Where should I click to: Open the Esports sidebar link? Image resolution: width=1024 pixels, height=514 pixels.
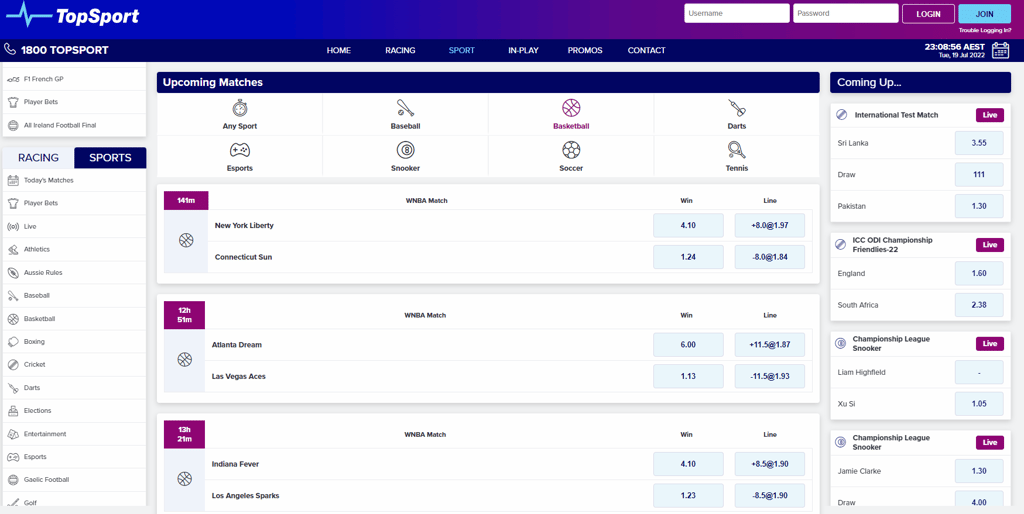coord(35,457)
